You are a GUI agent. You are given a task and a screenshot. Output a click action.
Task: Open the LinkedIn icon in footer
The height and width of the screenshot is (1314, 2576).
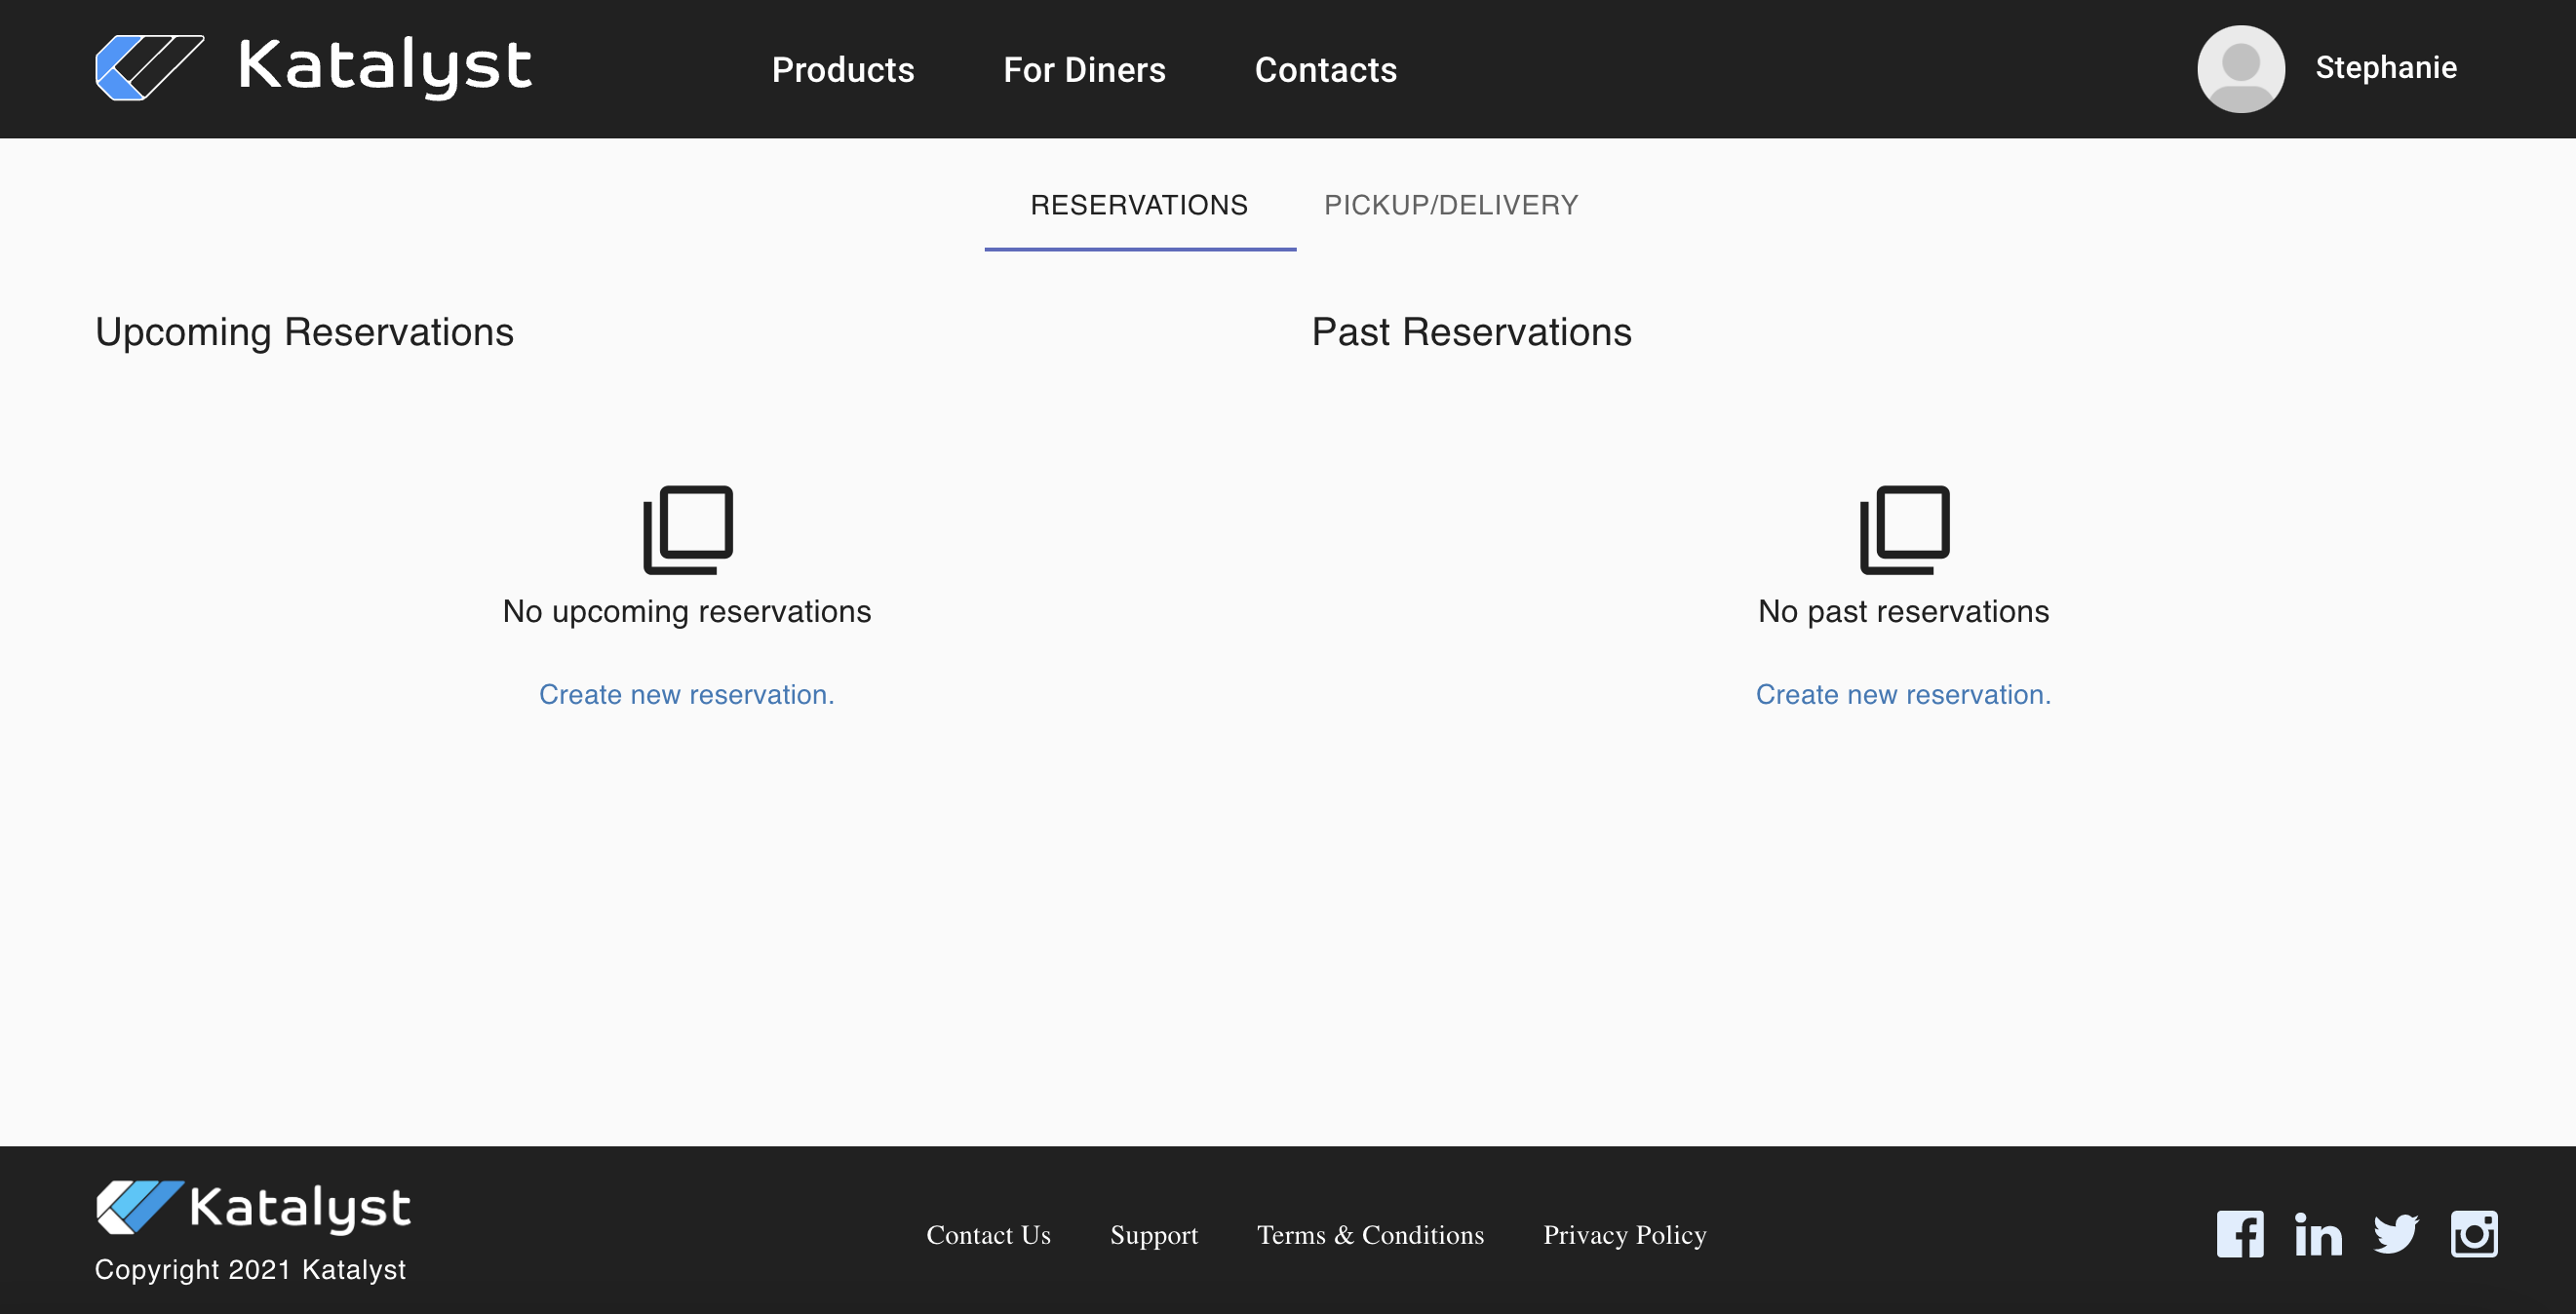[x=2318, y=1234]
